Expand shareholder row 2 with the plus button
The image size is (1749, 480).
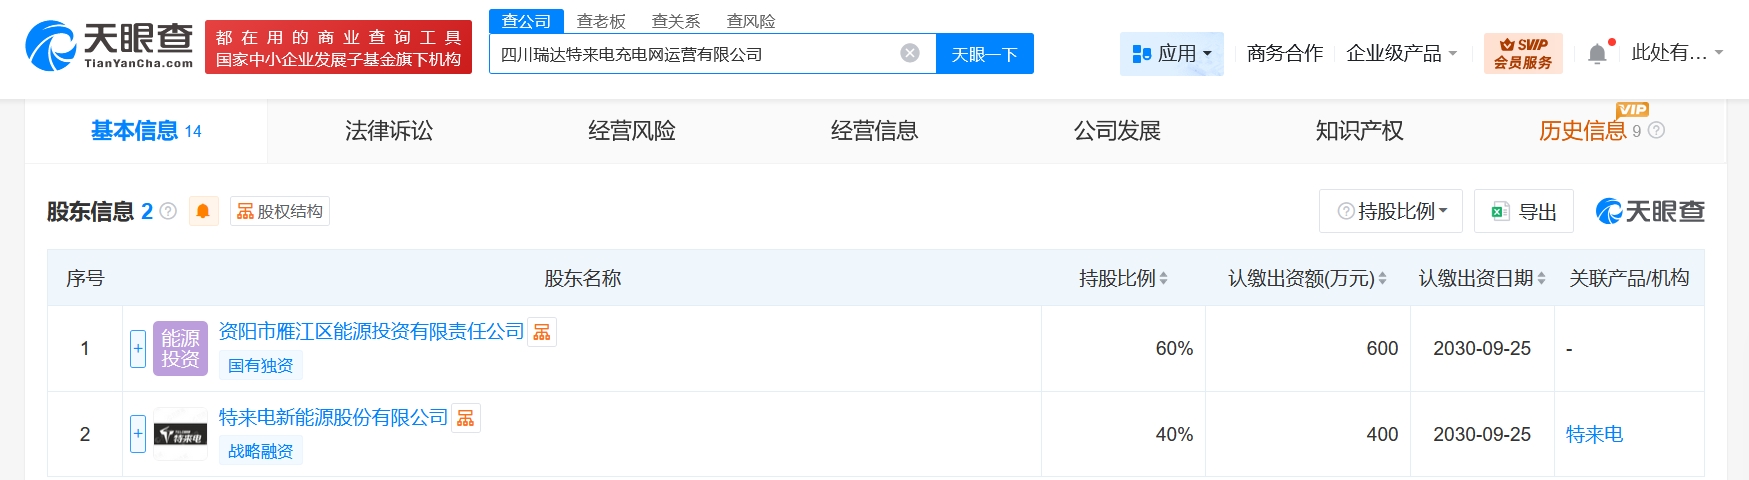138,434
